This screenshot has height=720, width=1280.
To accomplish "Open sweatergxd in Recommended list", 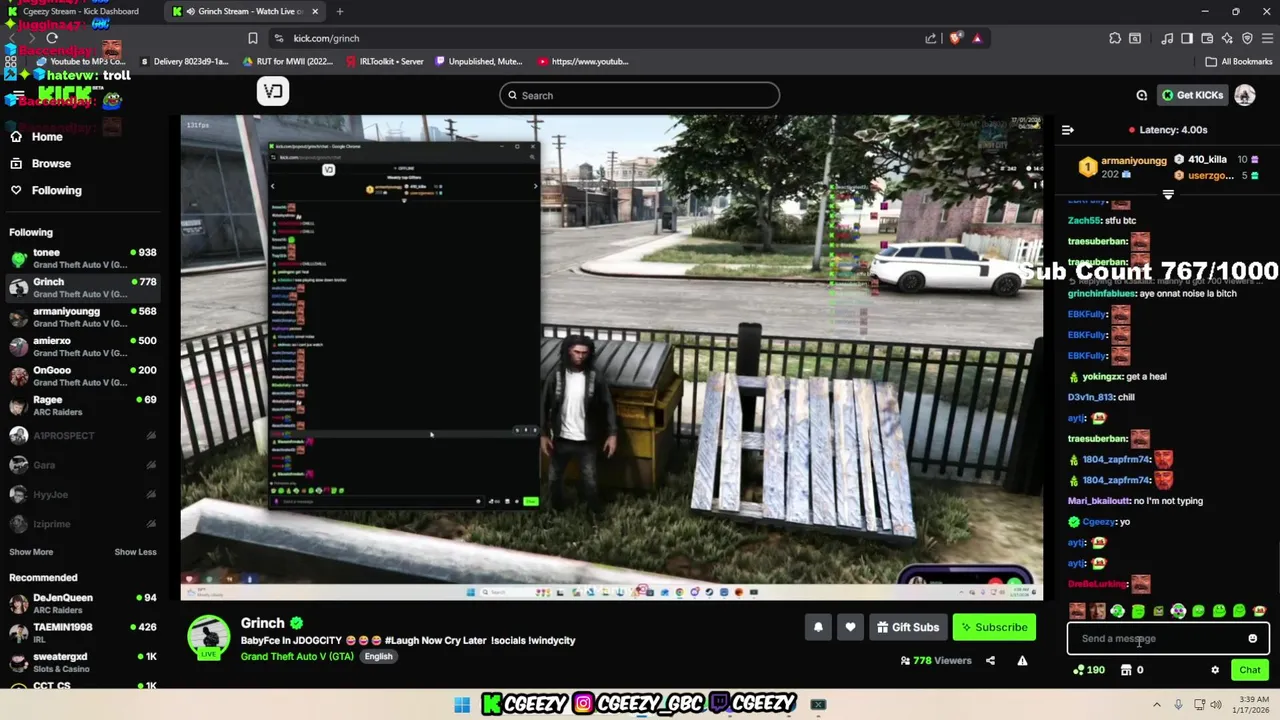I will tap(82, 662).
